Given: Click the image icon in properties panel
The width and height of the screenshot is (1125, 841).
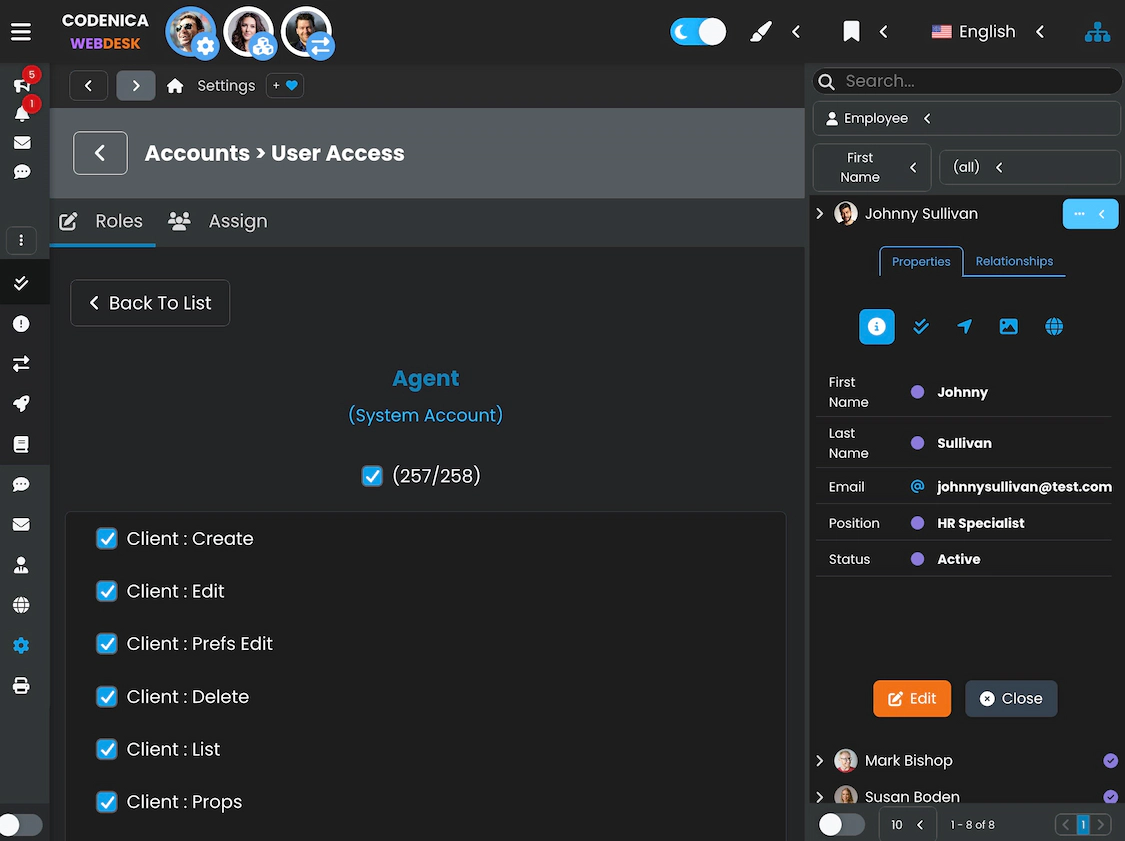Looking at the screenshot, I should tap(1008, 327).
